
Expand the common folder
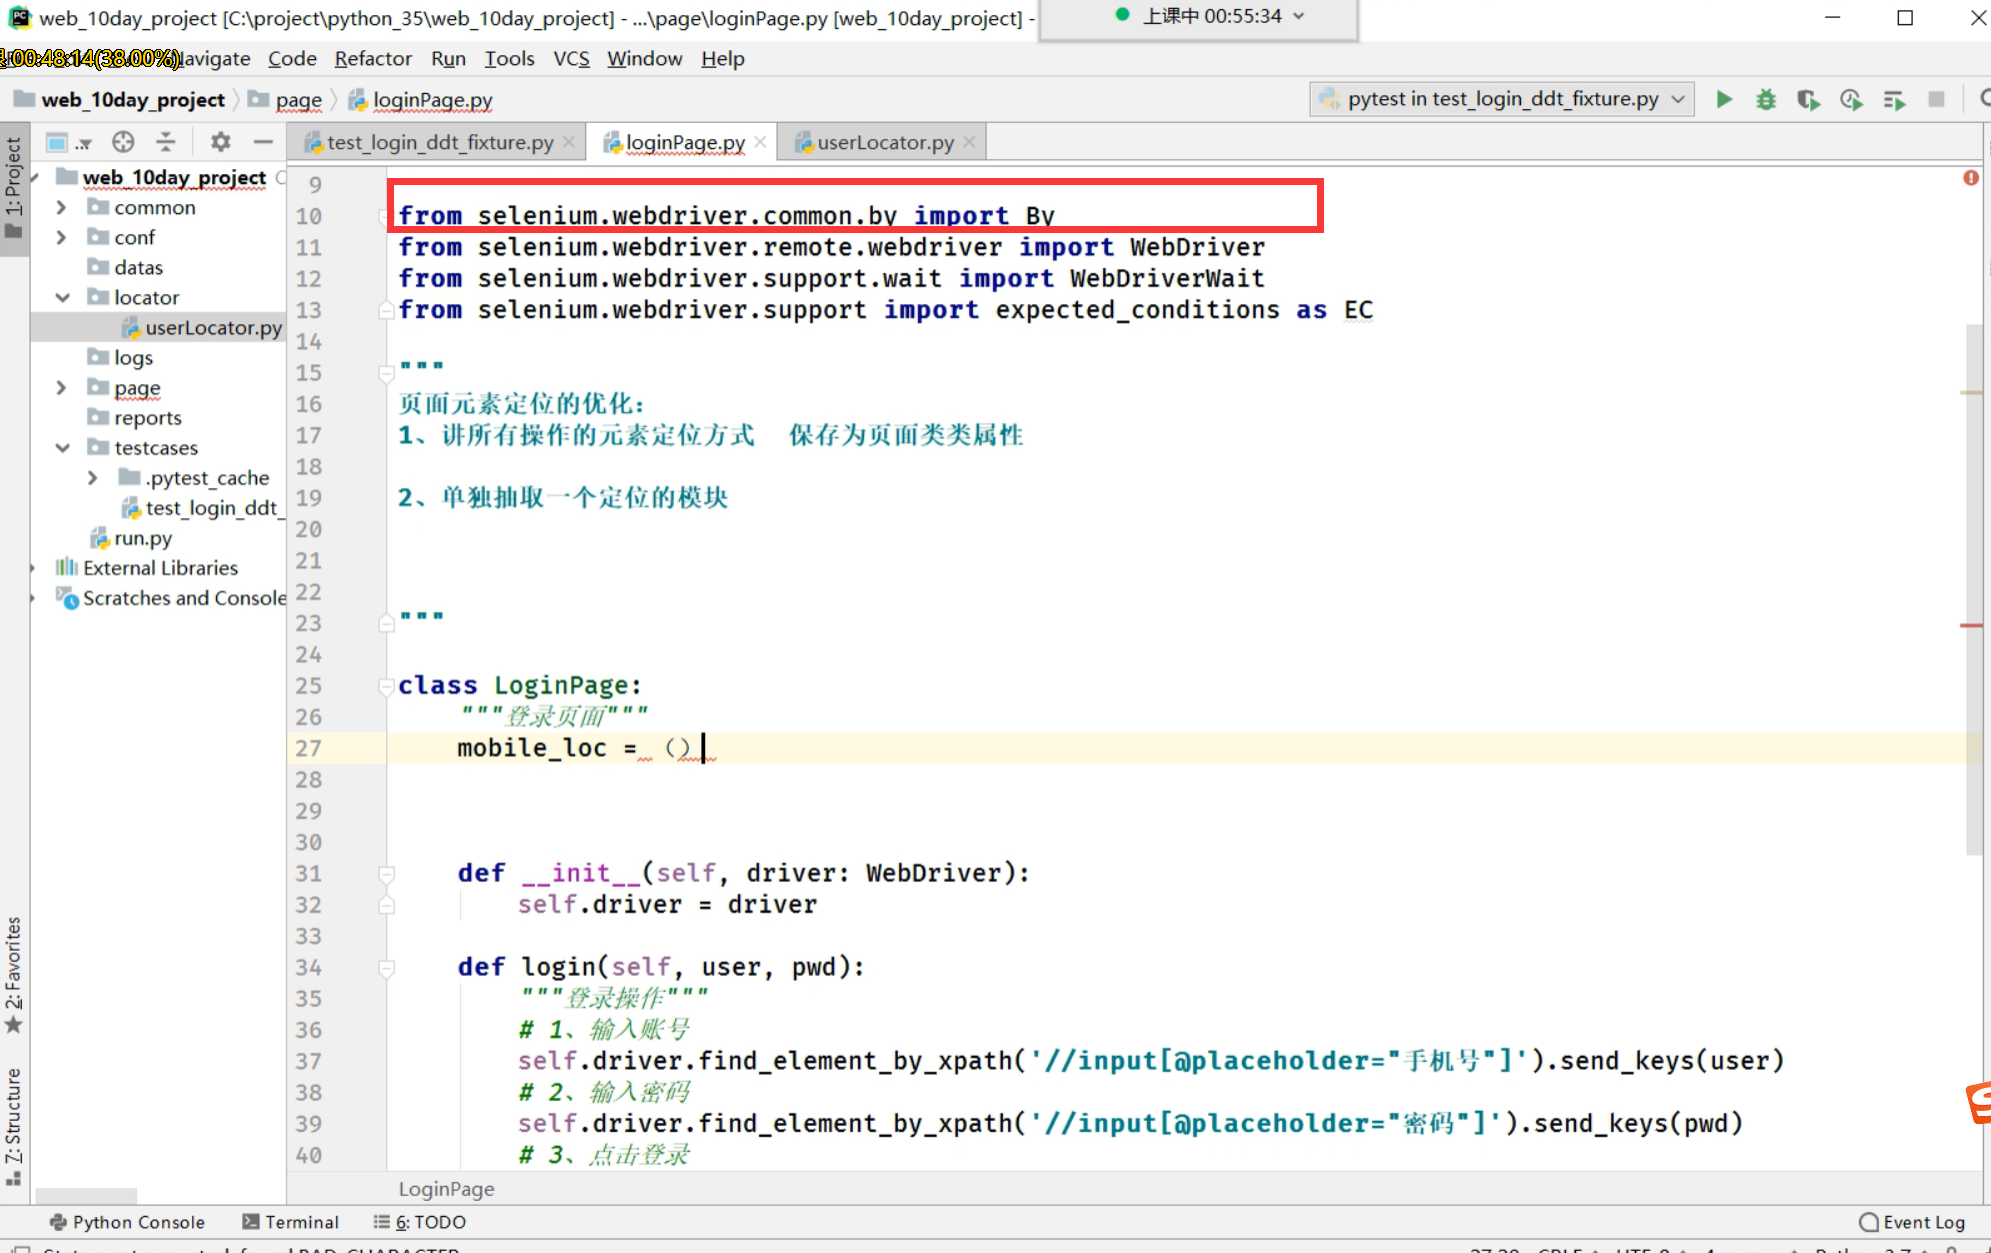coord(62,208)
